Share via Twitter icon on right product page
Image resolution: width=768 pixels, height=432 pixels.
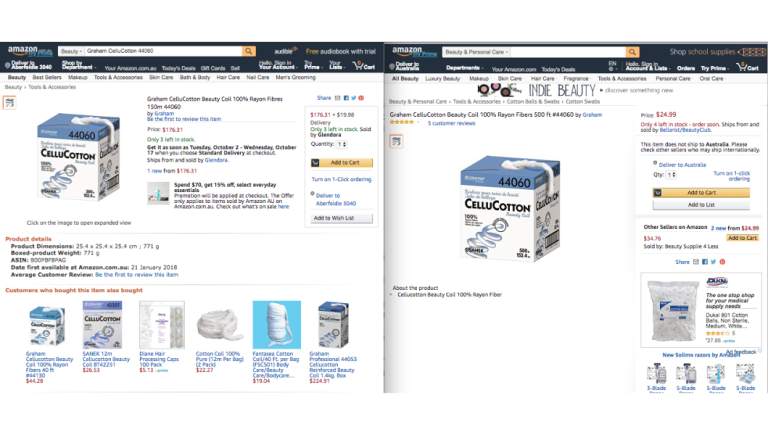(714, 262)
